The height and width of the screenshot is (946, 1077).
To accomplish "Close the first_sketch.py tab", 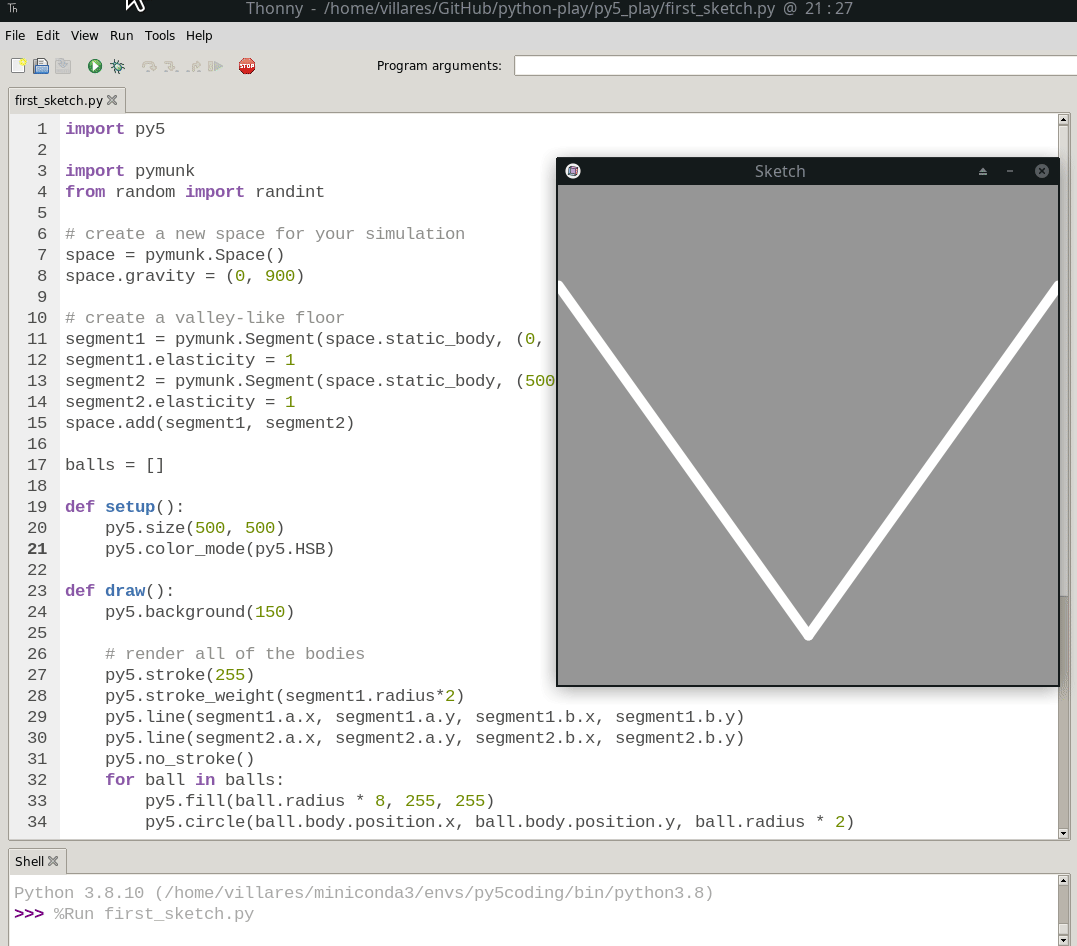I will pyautogui.click(x=112, y=100).
